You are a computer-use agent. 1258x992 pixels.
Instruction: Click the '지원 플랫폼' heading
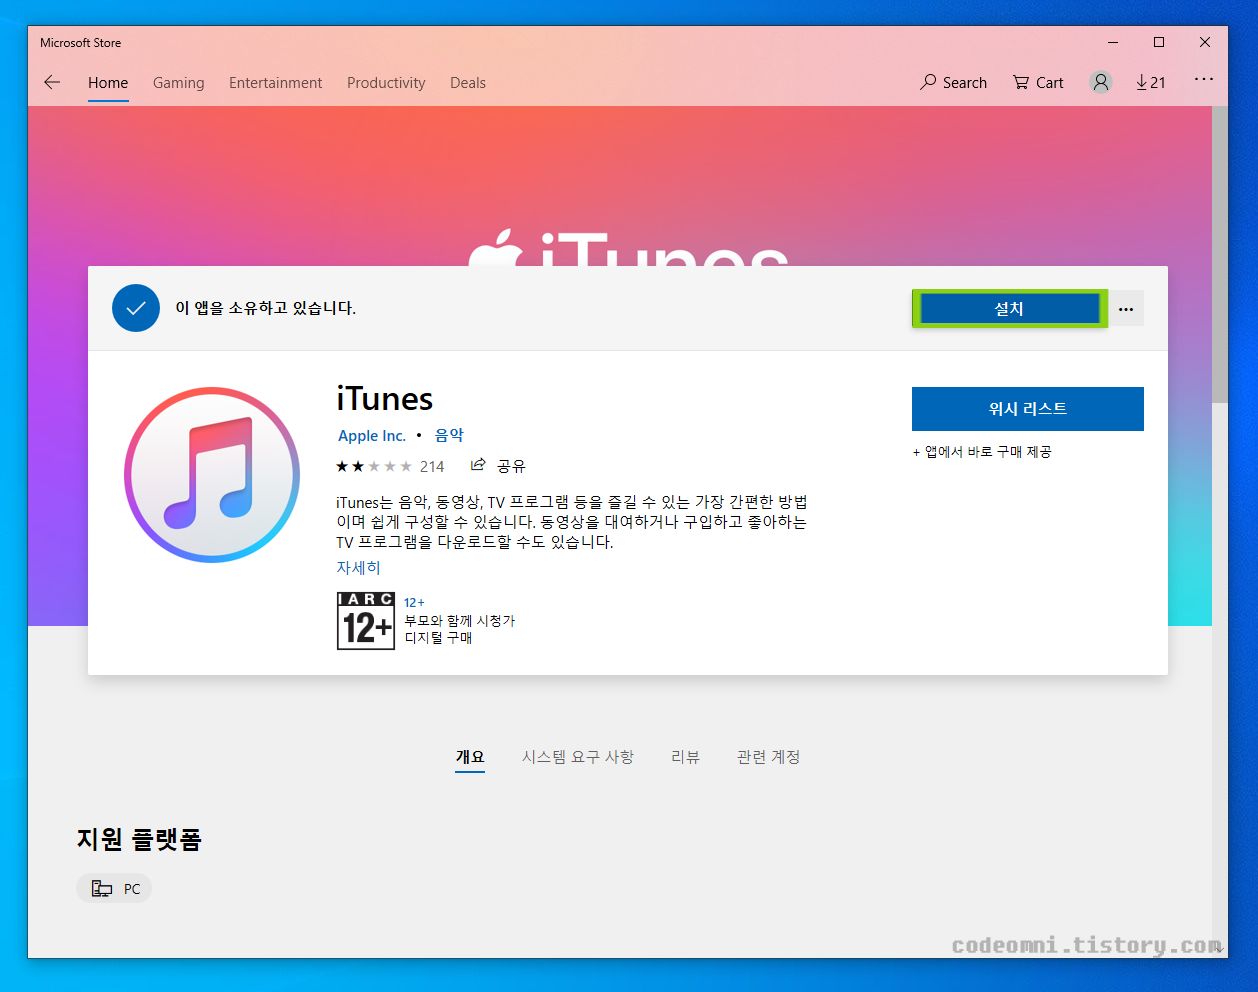coord(139,839)
